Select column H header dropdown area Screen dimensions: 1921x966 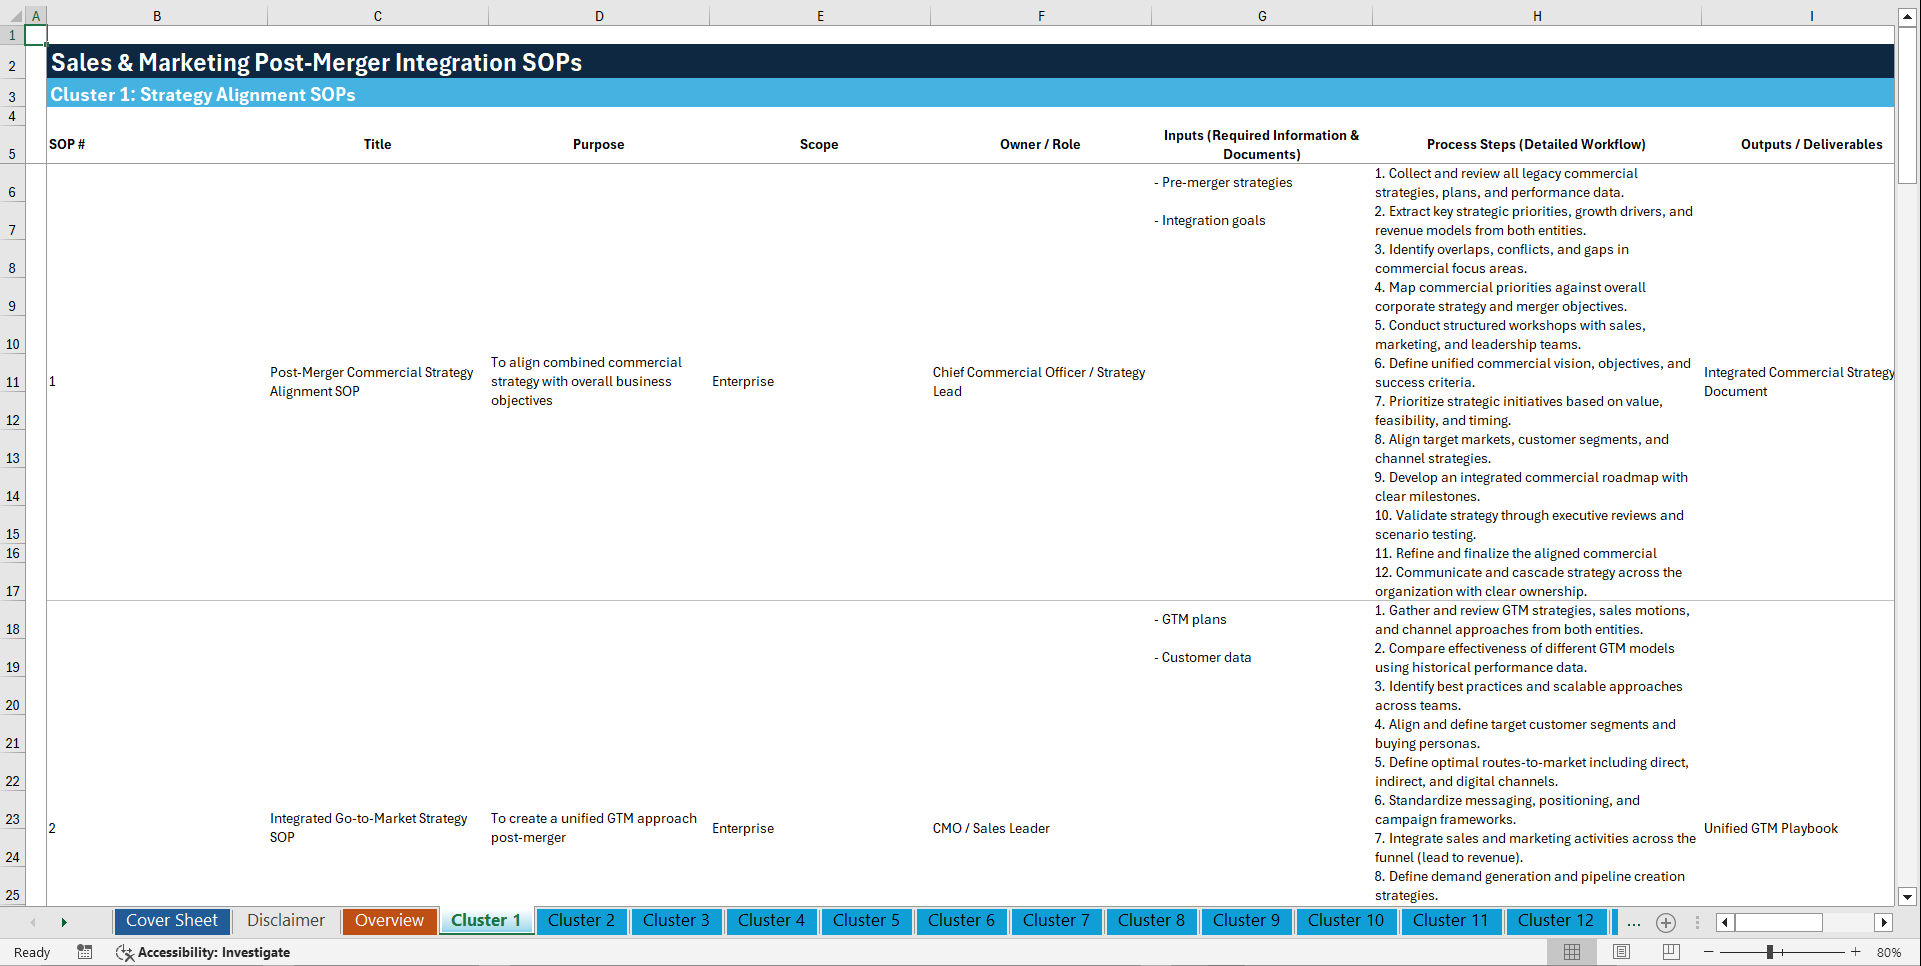coord(1537,15)
